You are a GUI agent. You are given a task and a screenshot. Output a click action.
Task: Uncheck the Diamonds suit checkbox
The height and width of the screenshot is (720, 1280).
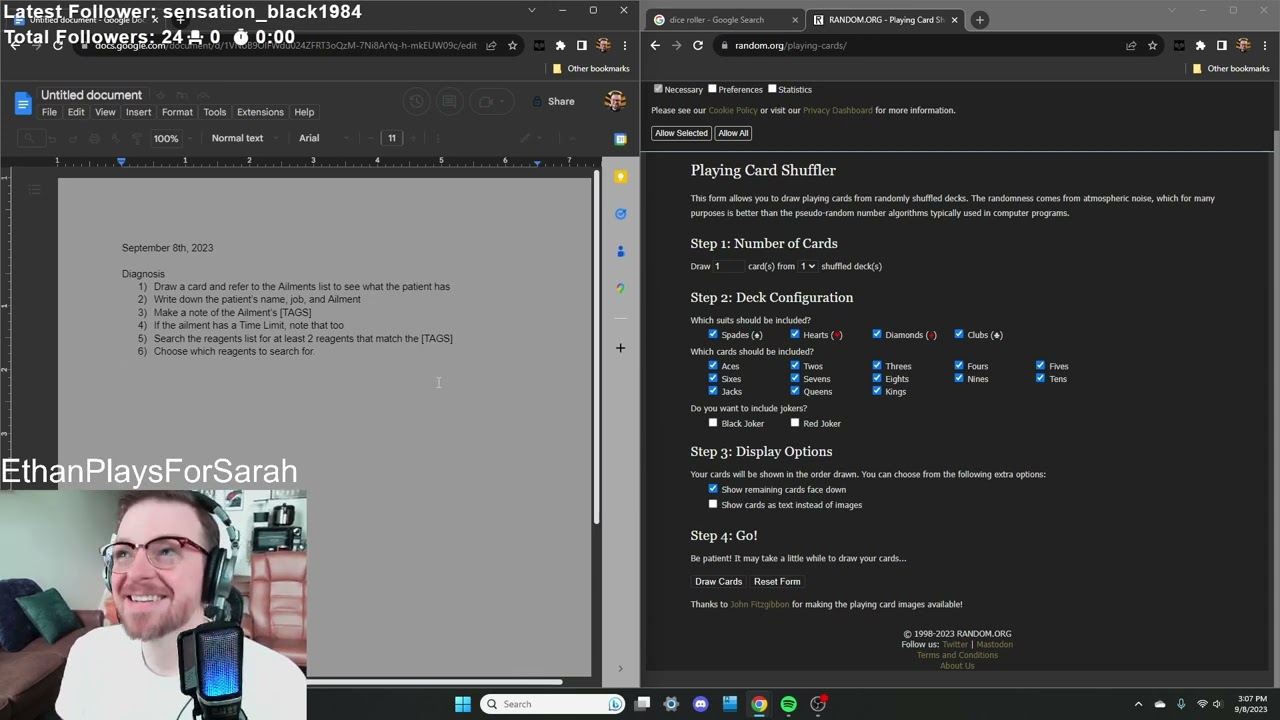[877, 334]
